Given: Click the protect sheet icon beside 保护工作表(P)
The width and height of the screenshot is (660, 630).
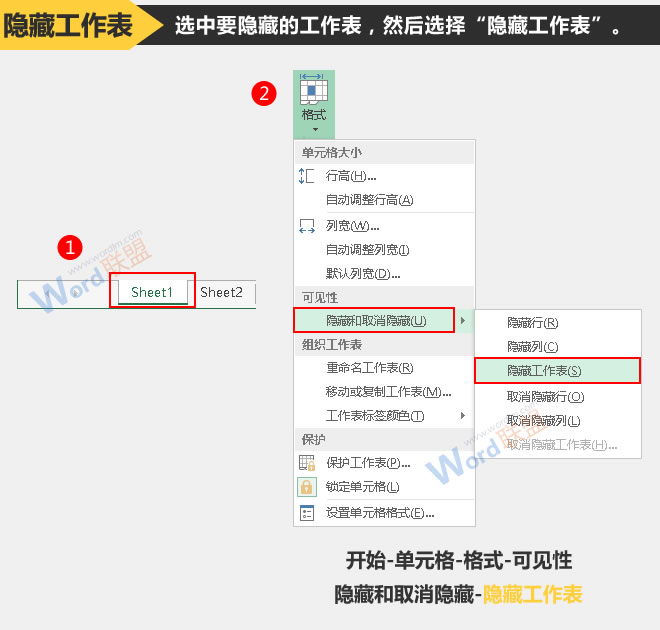Looking at the screenshot, I should (306, 463).
